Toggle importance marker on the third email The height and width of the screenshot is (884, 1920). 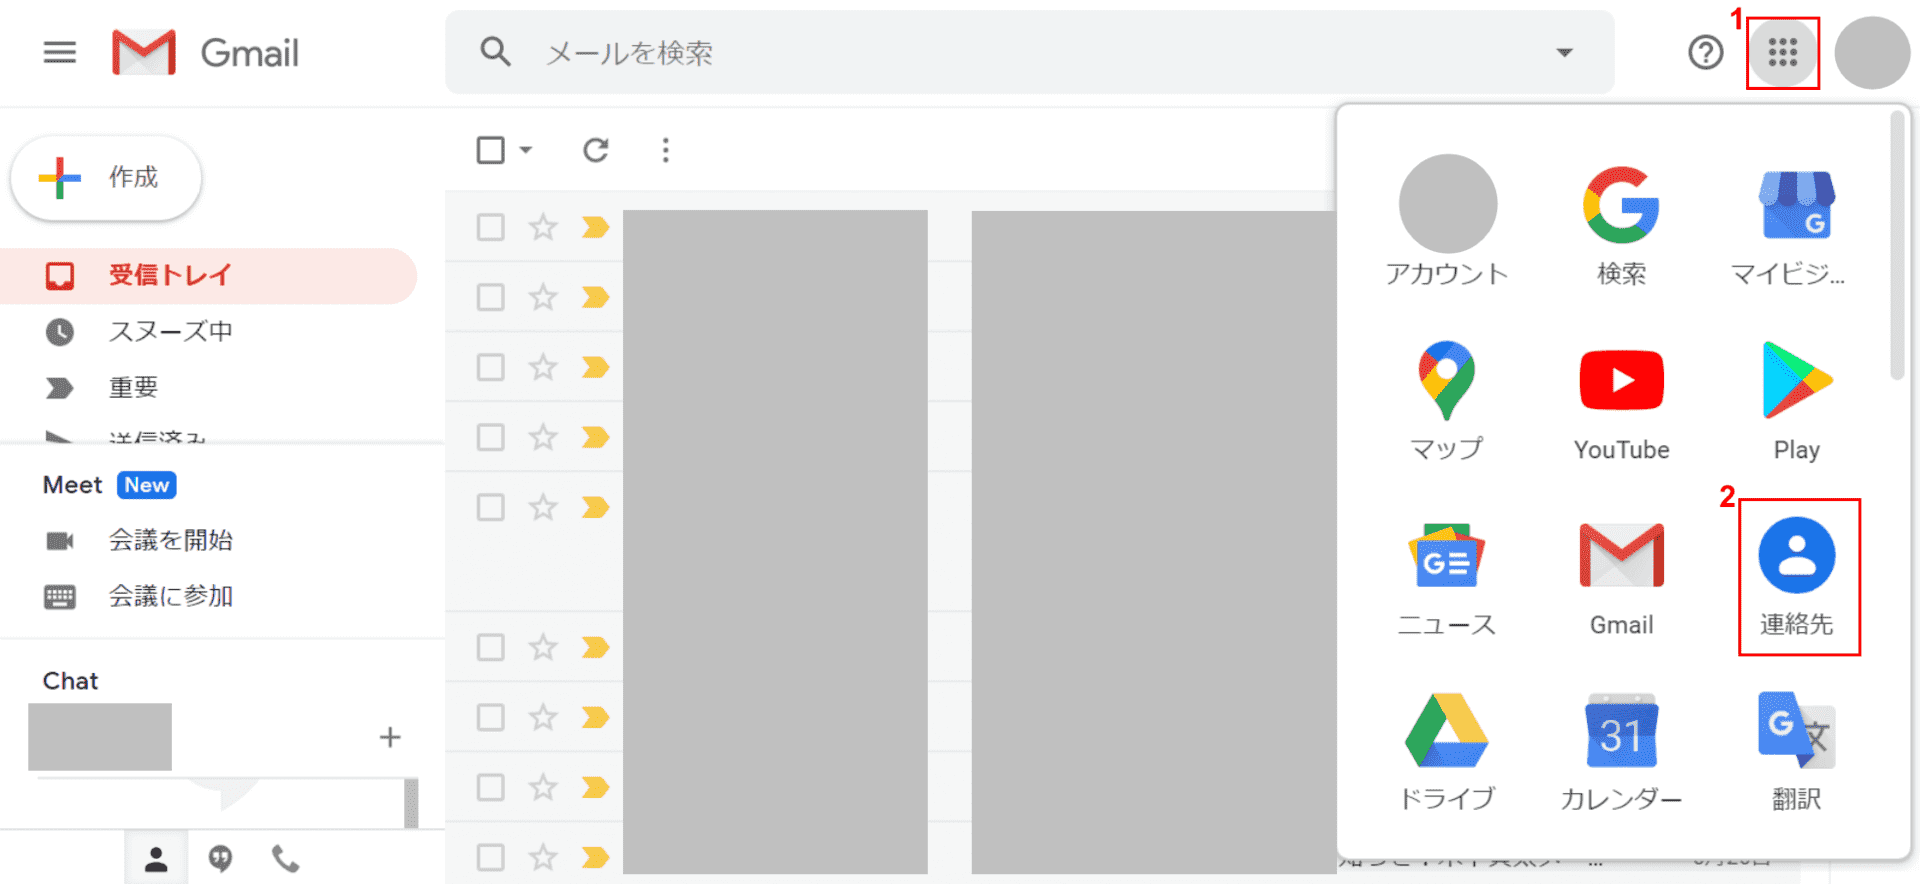[595, 367]
